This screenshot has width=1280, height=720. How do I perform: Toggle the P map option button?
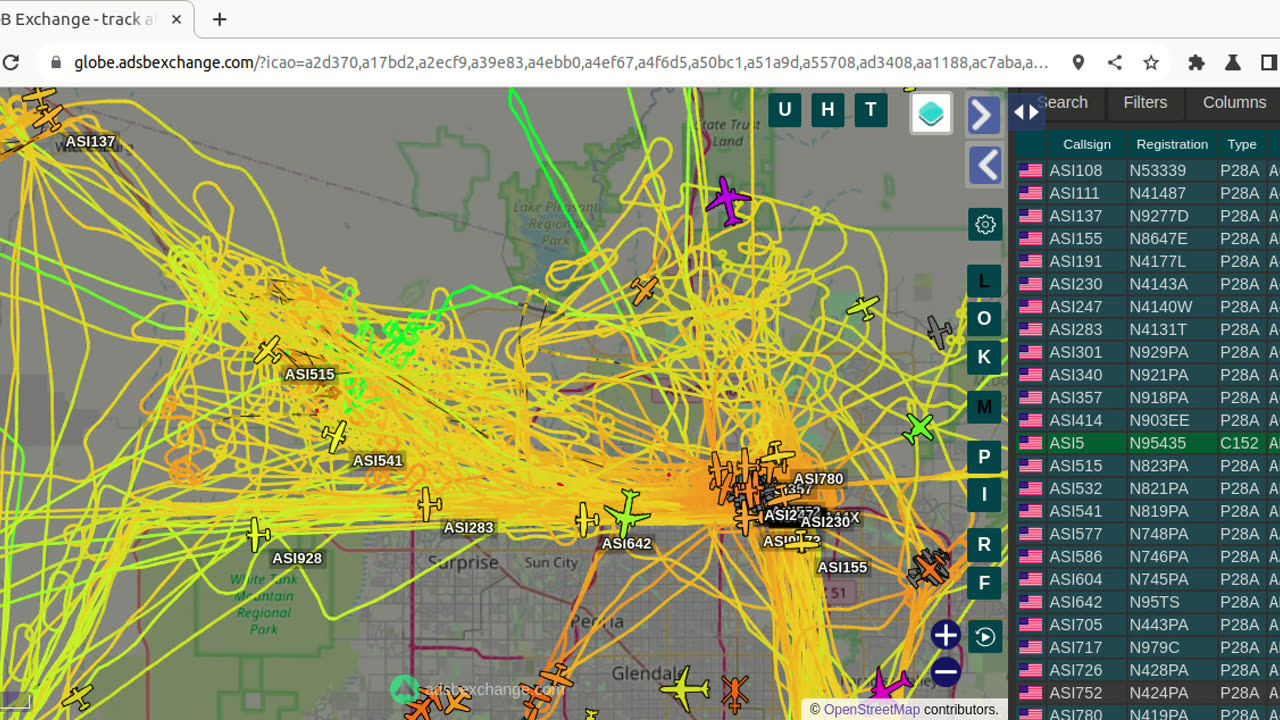[984, 457]
